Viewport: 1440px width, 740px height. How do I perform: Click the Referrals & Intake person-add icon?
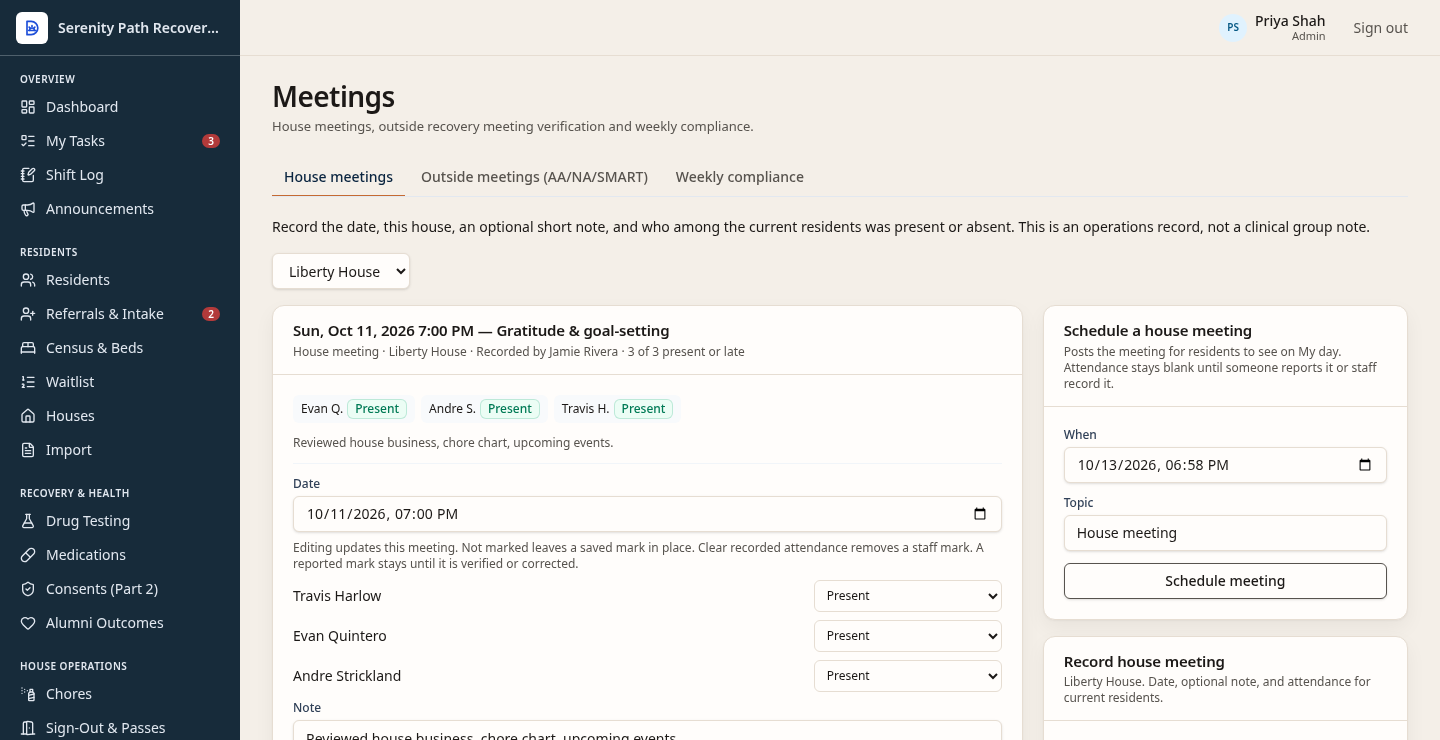[28, 314]
